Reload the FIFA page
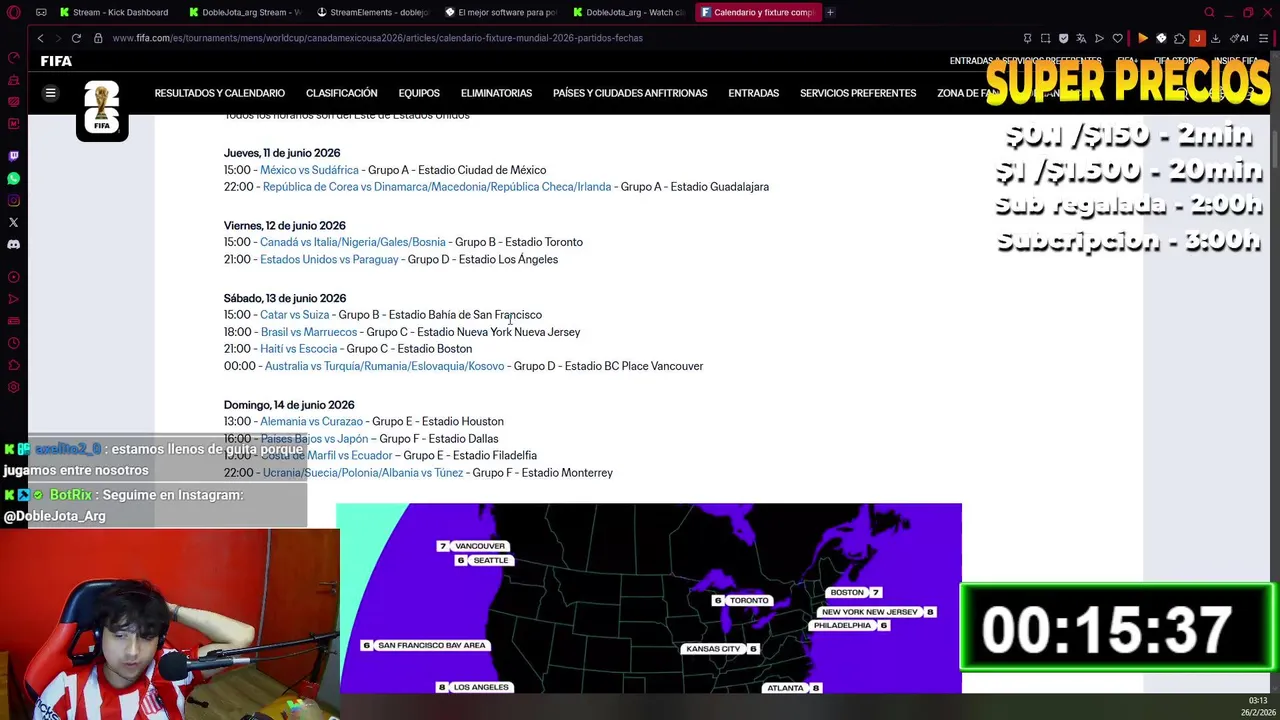 [76, 38]
